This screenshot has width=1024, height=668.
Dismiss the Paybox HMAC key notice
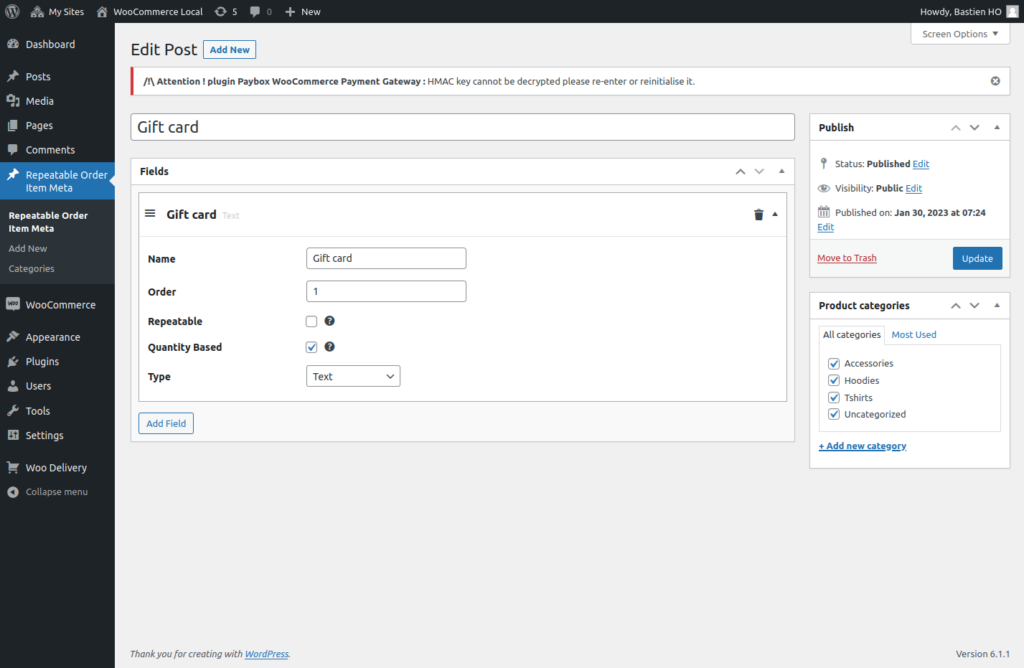pos(995,81)
